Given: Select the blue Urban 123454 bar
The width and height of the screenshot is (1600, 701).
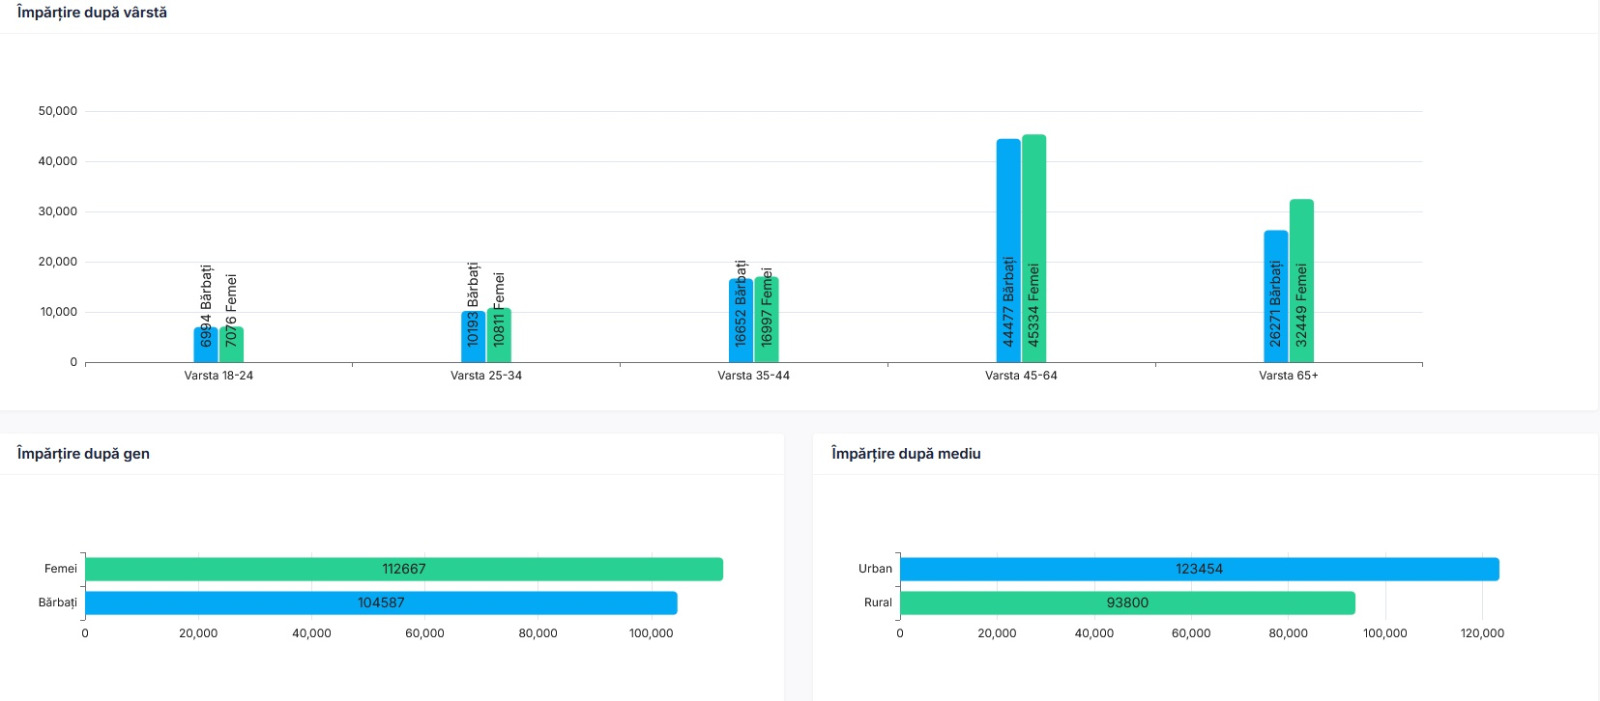Looking at the screenshot, I should [1199, 569].
